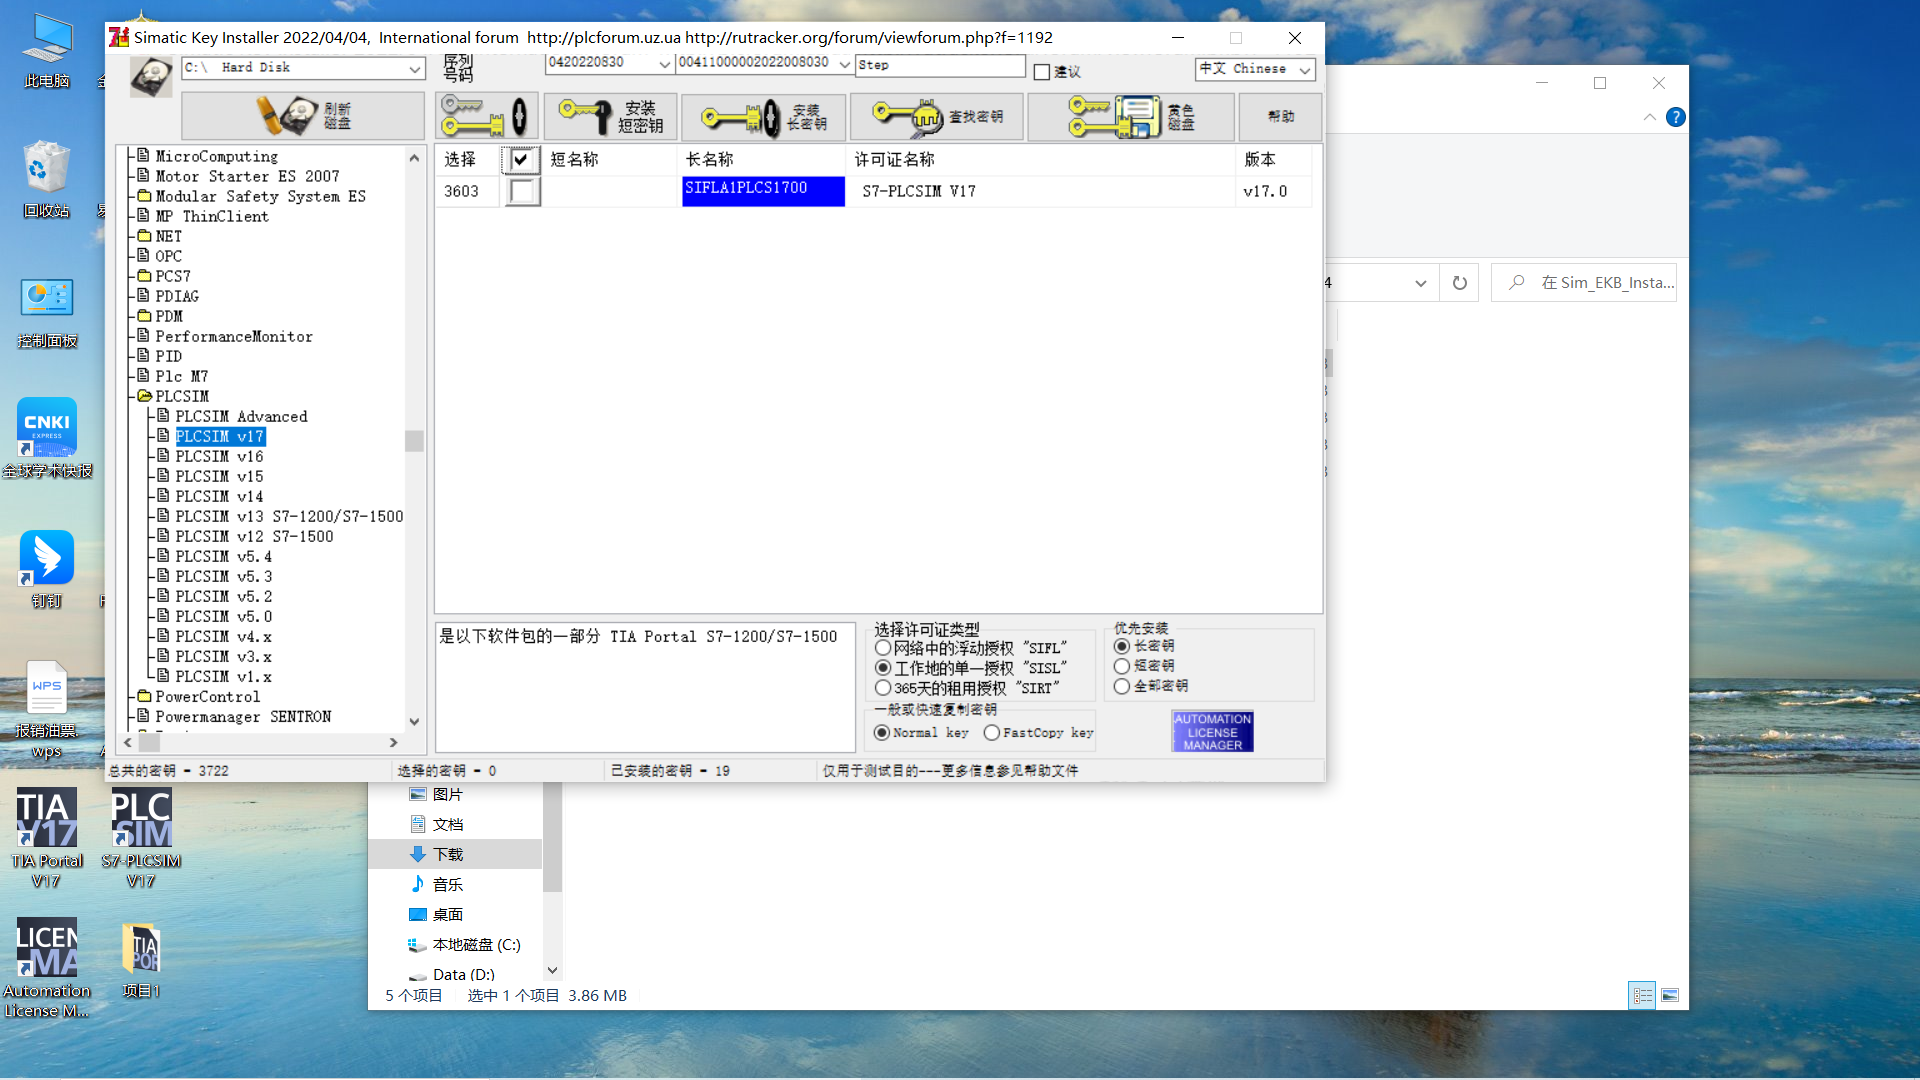This screenshot has width=1920, height=1080.
Task: Click the install long key button
Action: coord(764,117)
